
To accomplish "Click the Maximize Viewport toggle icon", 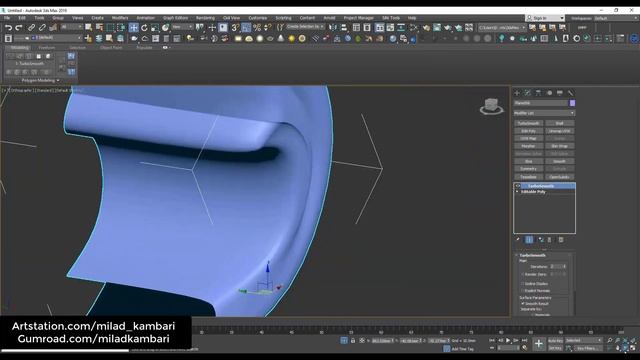I will point(633,348).
